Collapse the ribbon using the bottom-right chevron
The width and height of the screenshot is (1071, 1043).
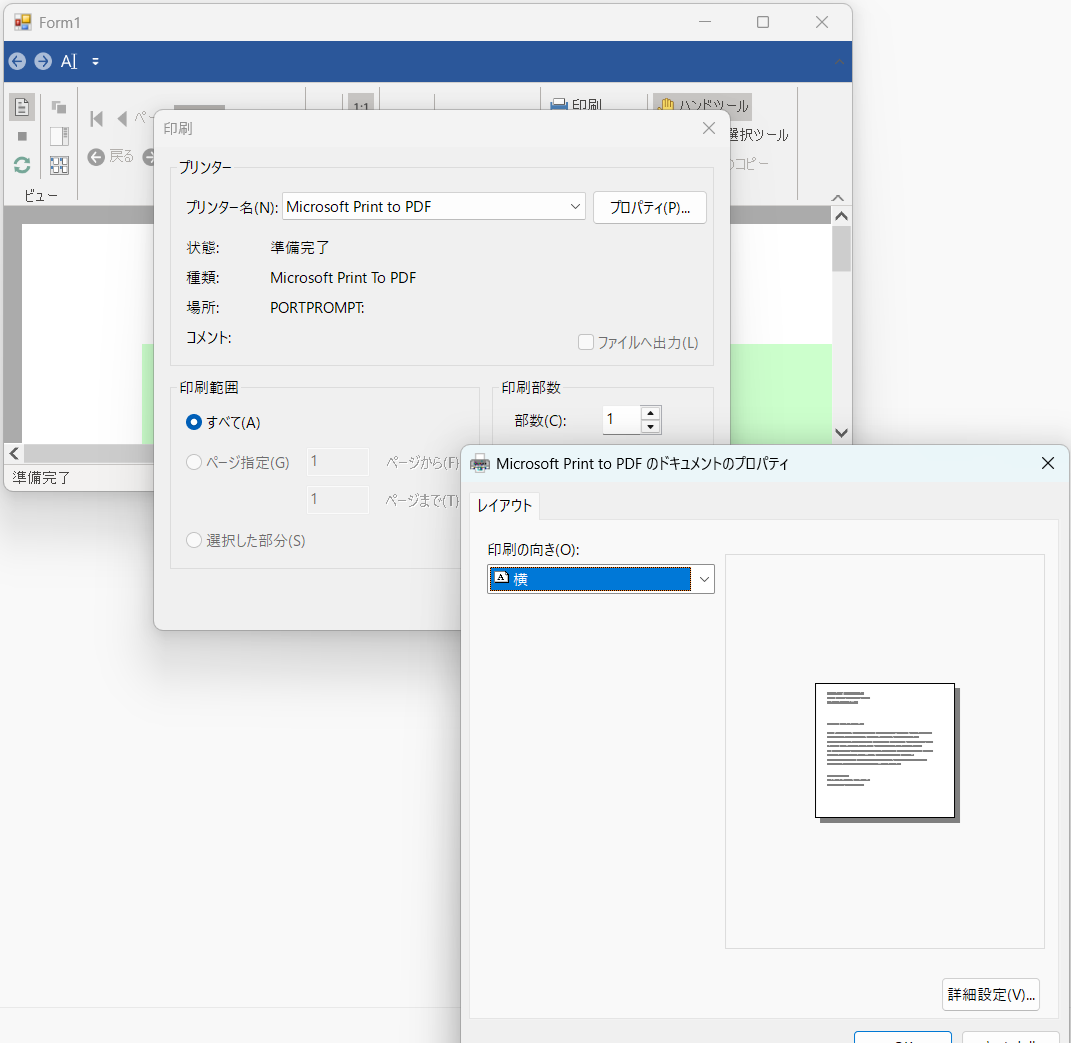[837, 198]
